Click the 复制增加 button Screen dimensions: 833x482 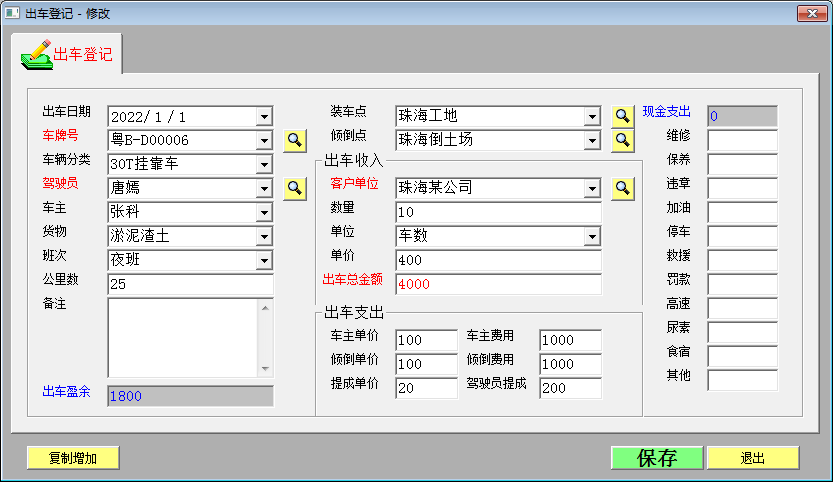click(x=73, y=458)
